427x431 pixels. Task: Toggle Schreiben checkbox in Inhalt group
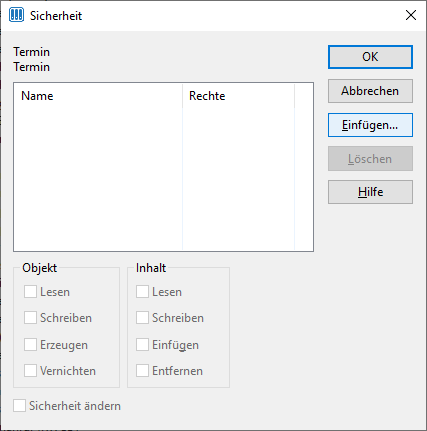(142, 318)
